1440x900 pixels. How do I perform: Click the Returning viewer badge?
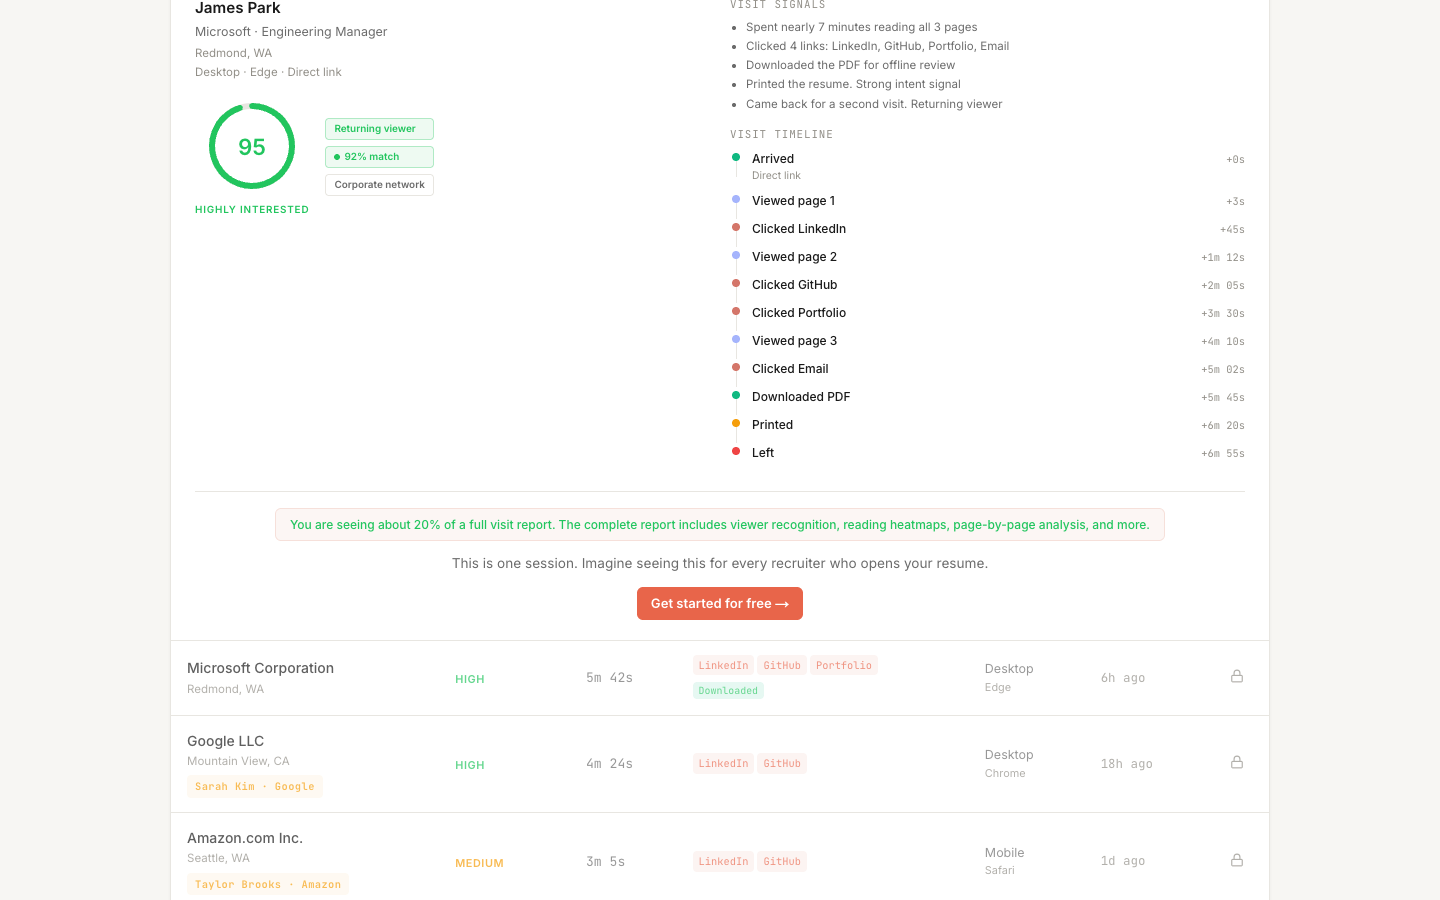(x=379, y=128)
